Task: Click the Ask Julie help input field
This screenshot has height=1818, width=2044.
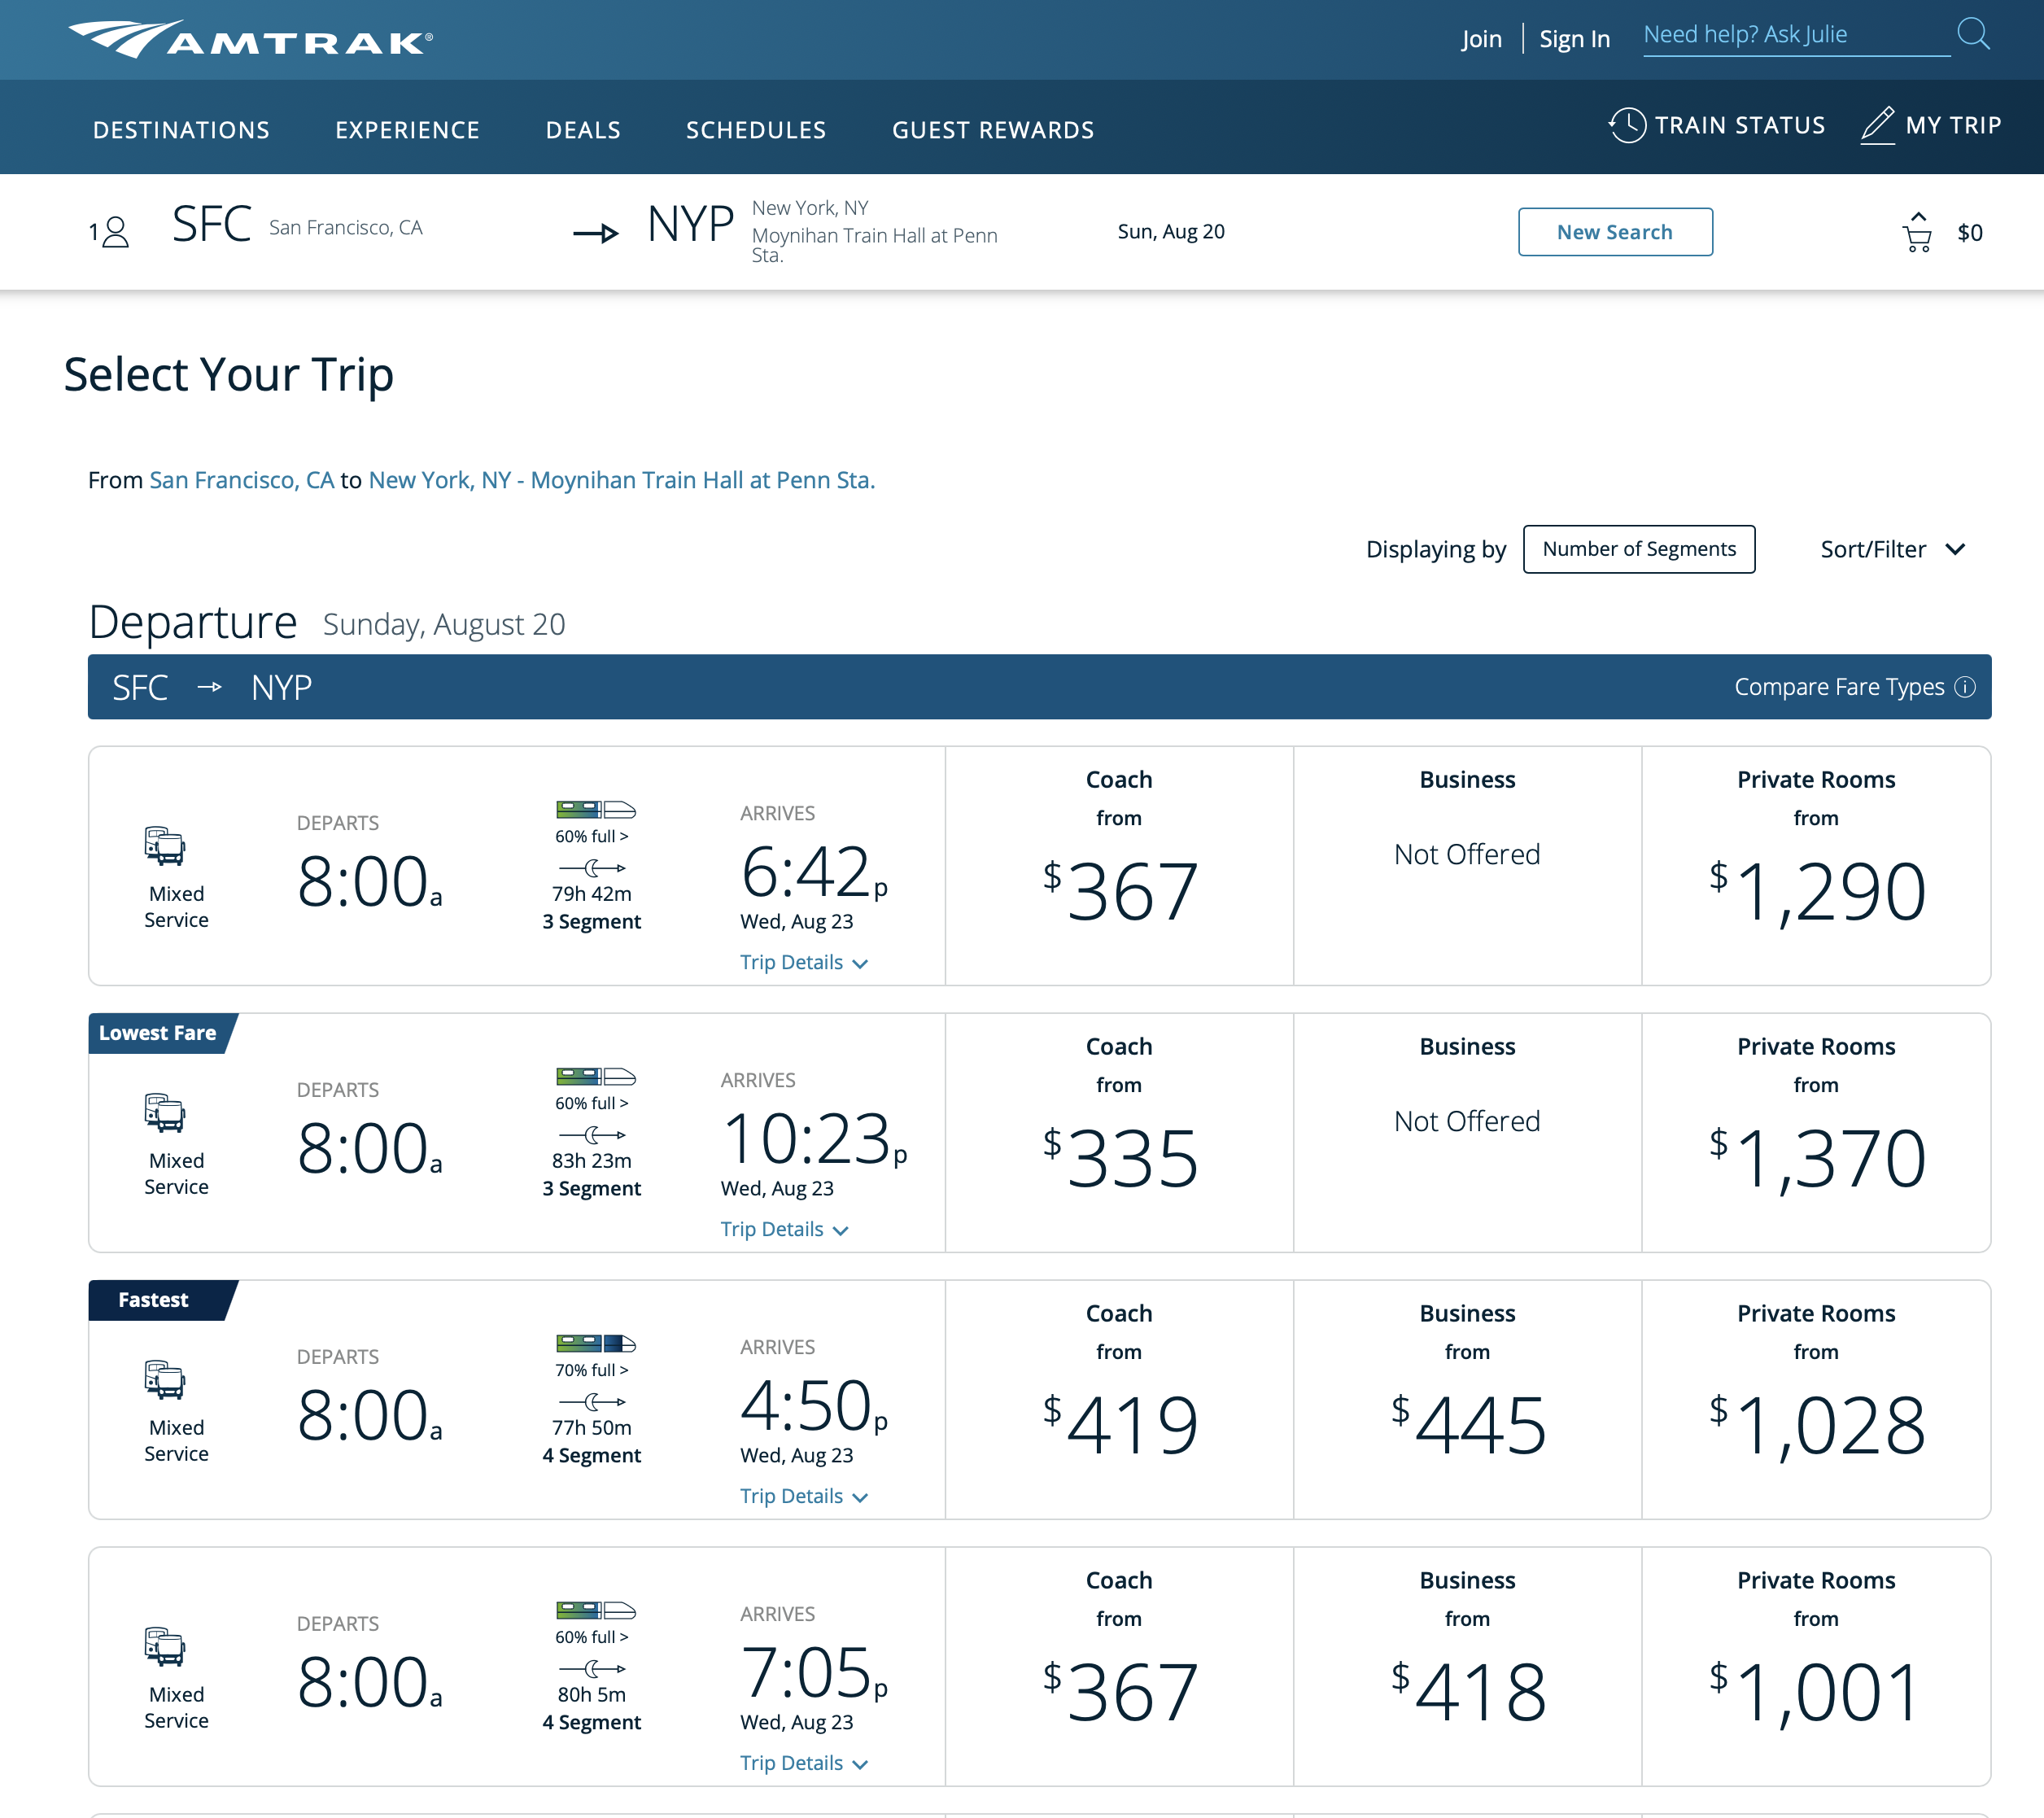Action: pyautogui.click(x=1795, y=35)
